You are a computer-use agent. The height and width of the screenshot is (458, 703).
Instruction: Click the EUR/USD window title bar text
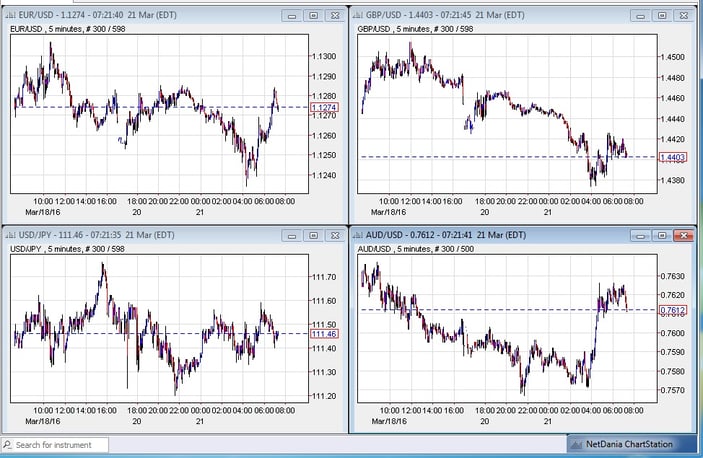pyautogui.click(x=97, y=15)
